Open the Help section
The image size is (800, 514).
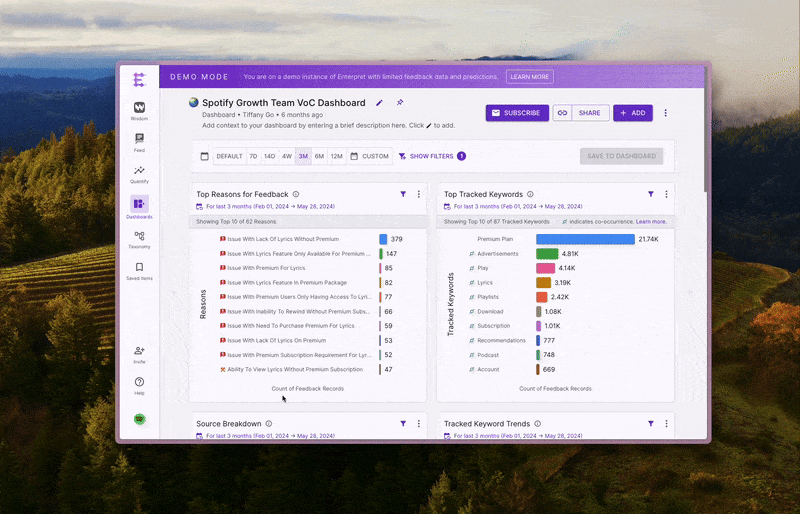[x=139, y=385]
